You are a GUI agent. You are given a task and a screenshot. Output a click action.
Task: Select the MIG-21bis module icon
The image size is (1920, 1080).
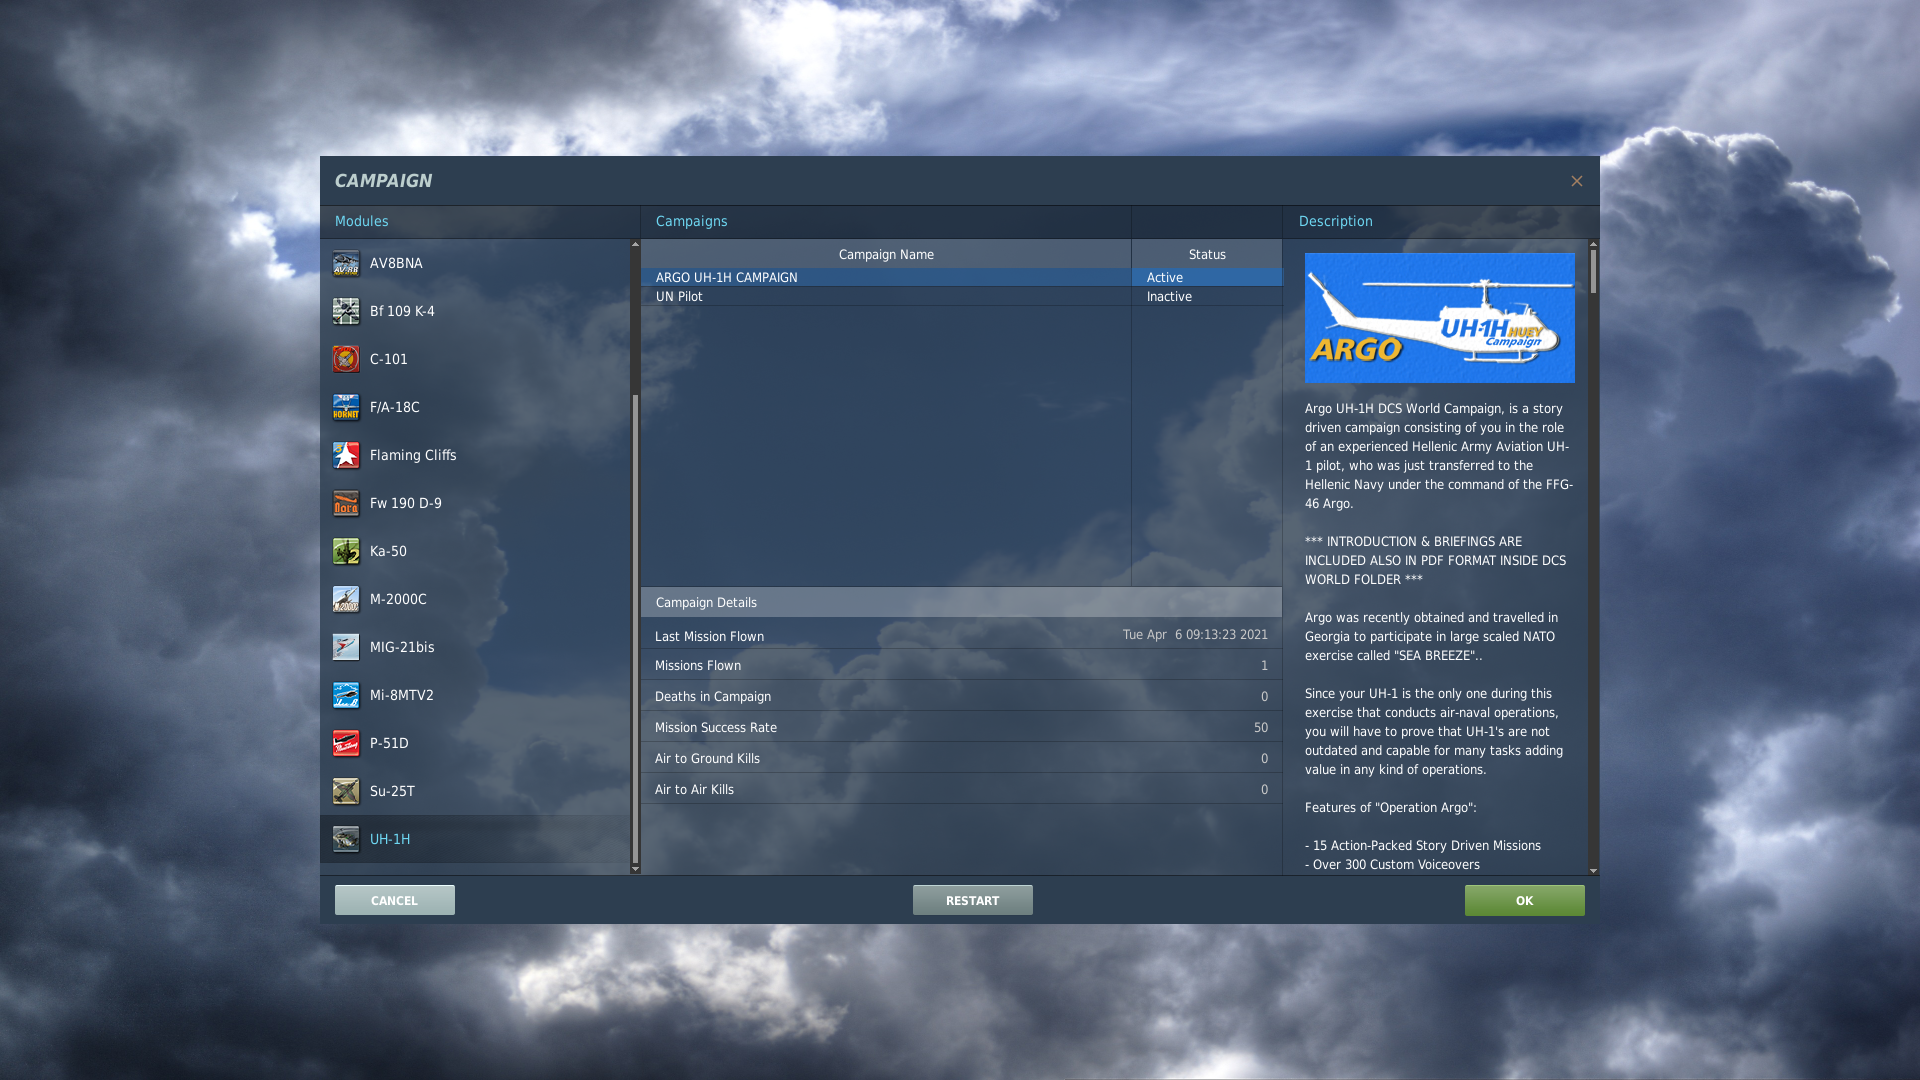[346, 647]
